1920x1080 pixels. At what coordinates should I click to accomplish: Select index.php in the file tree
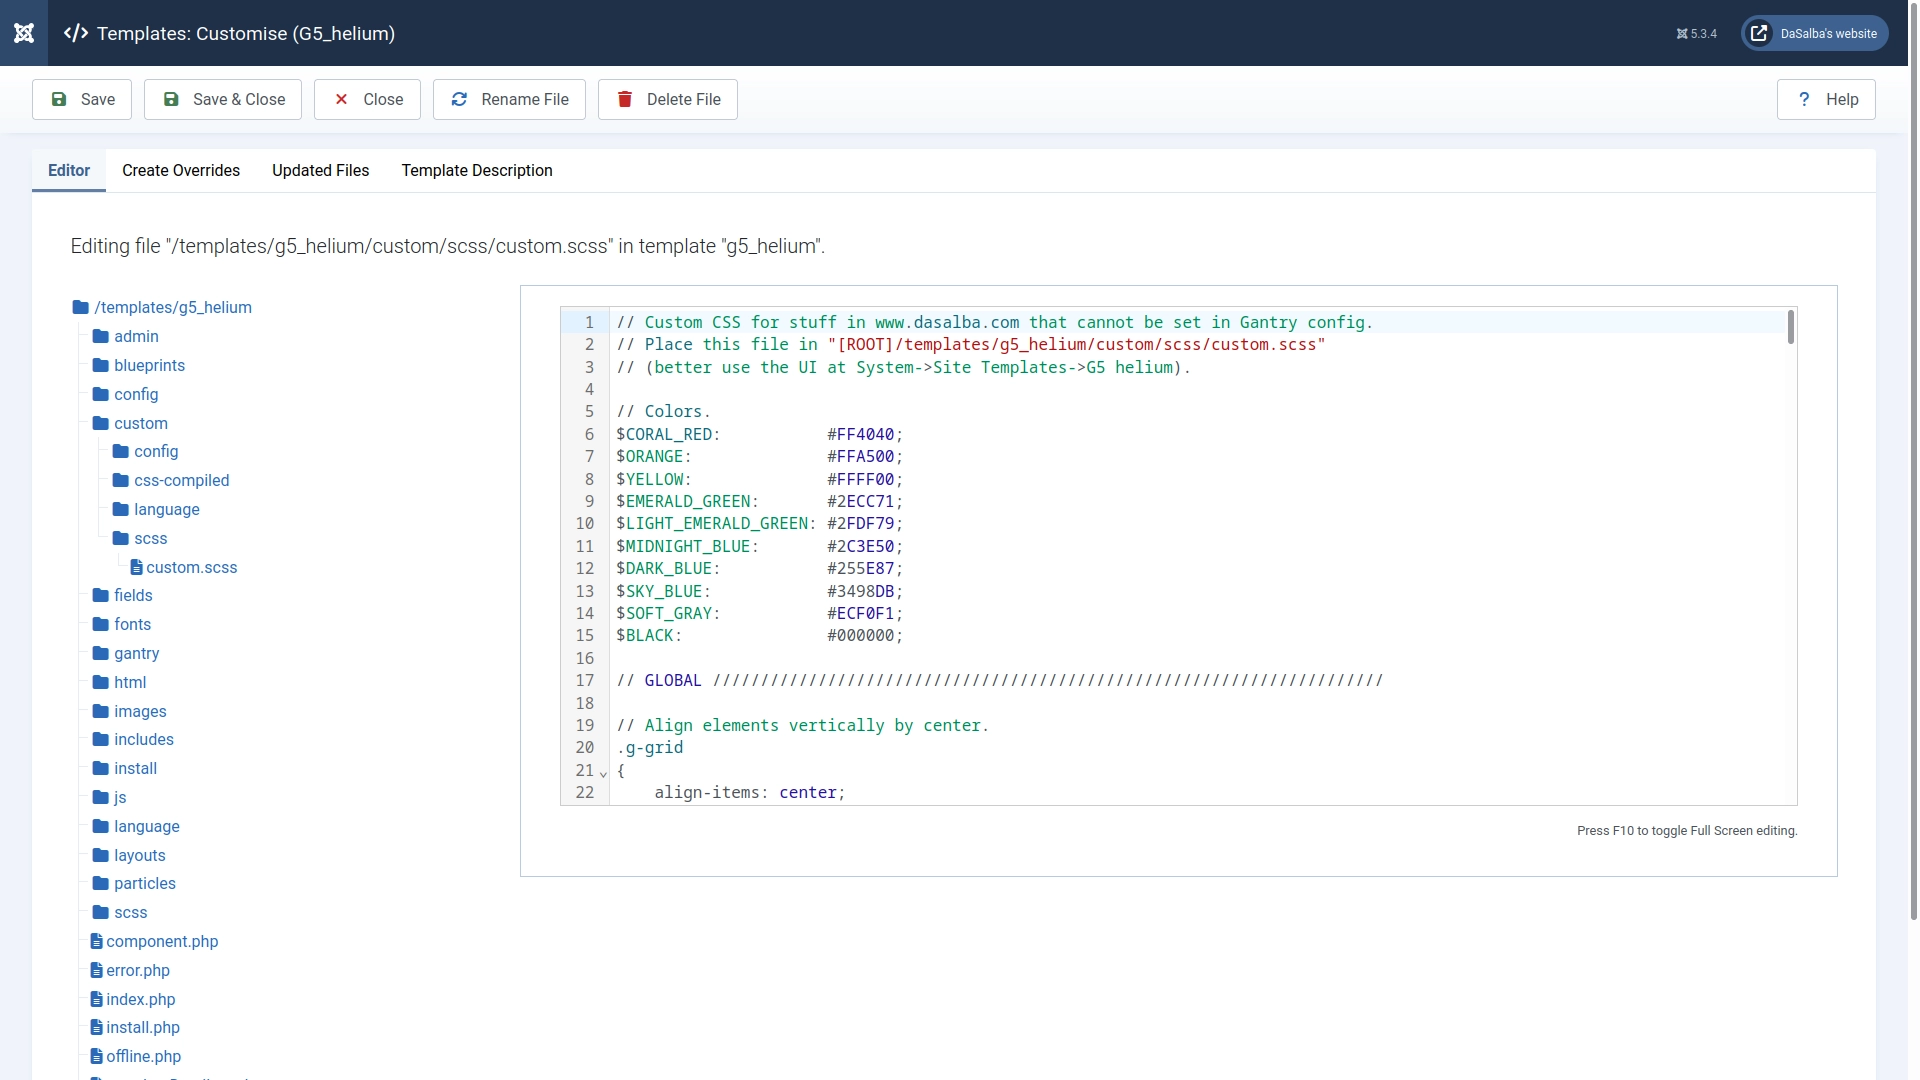[140, 999]
